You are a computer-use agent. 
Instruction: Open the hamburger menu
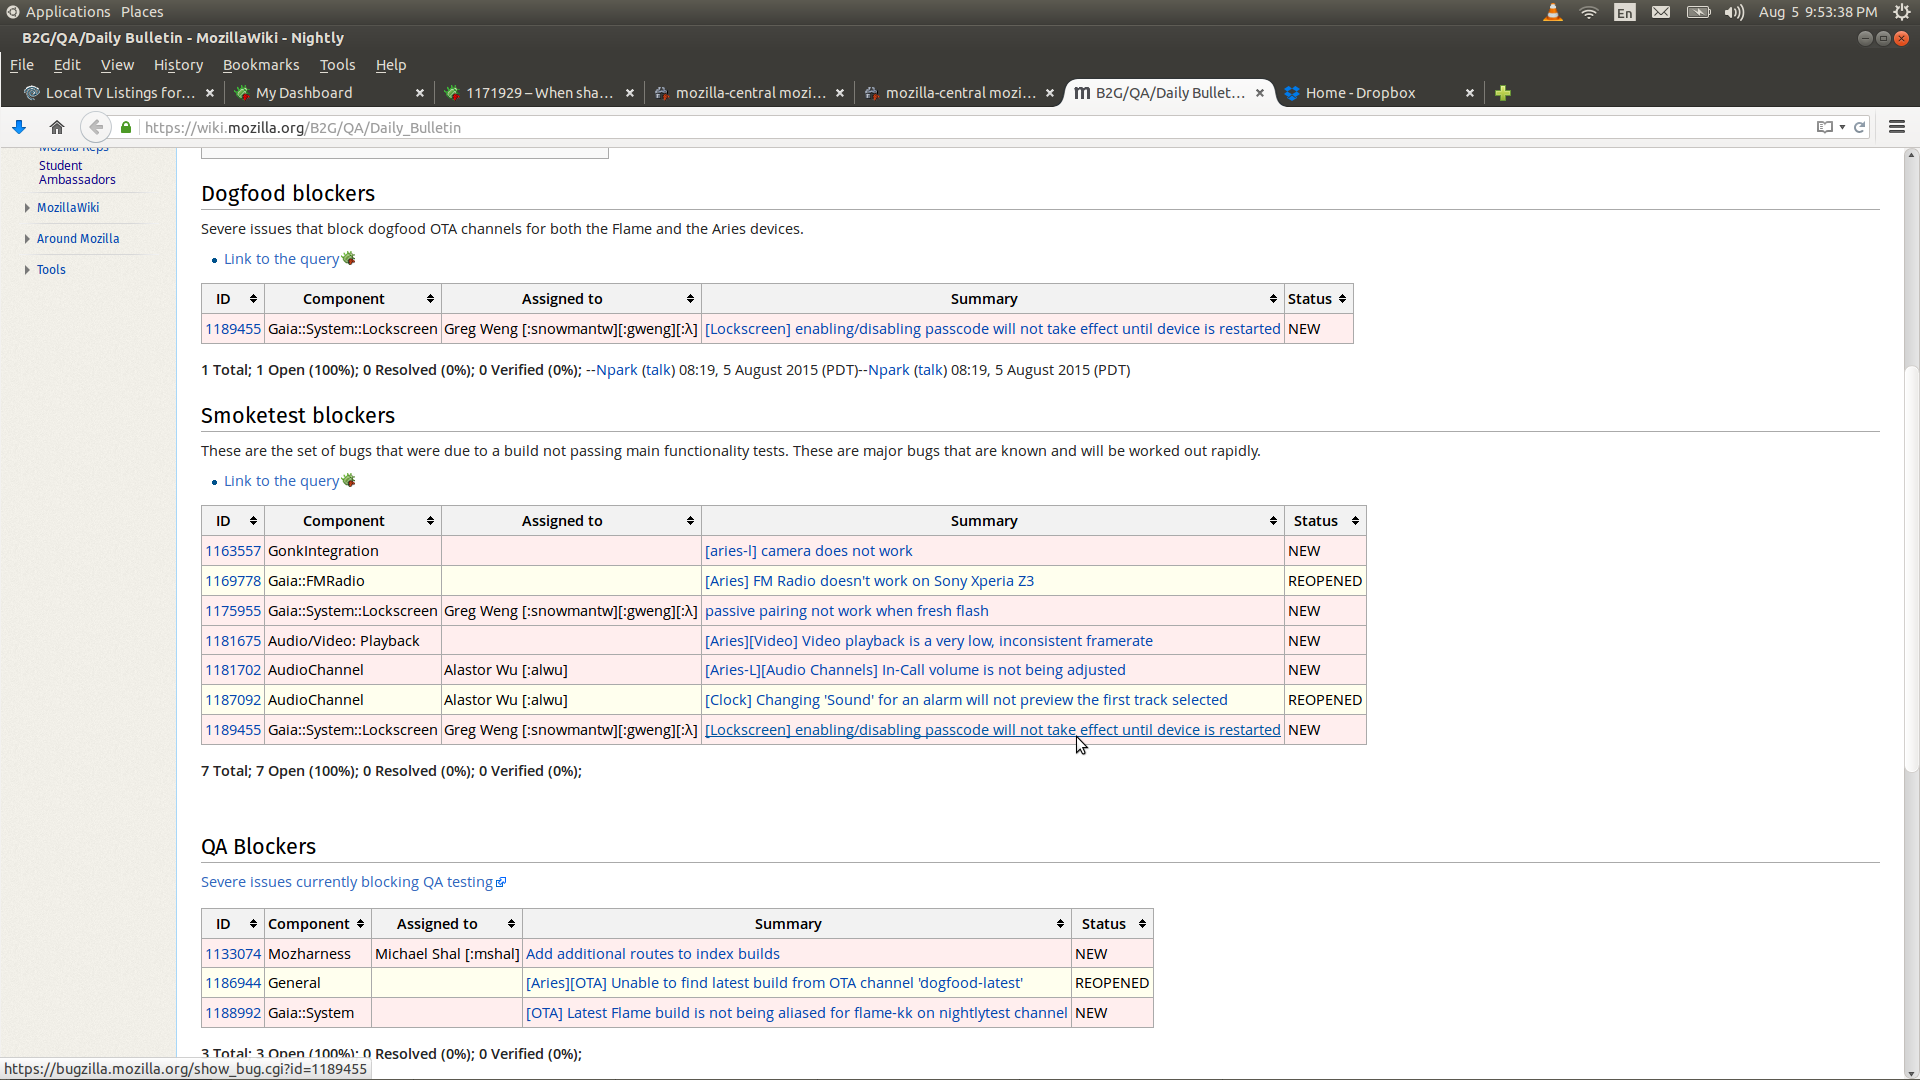click(x=1897, y=127)
